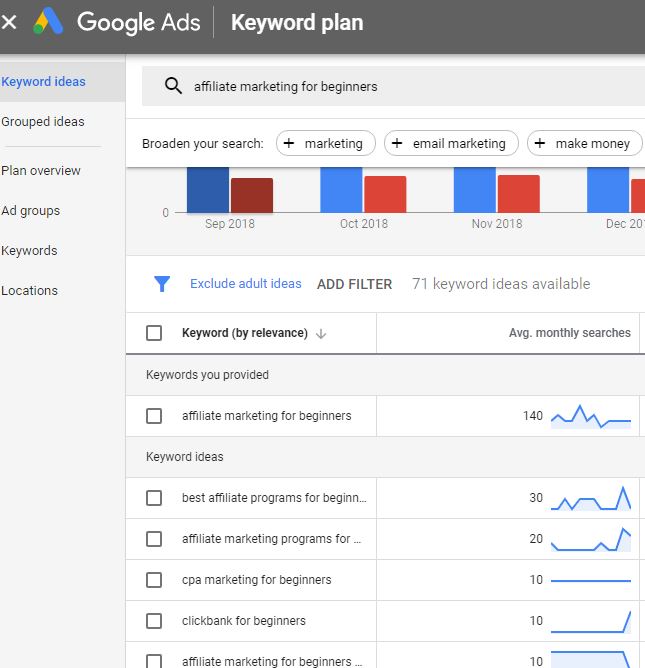Click the plus icon on the marketing chip
This screenshot has width=645, height=668.
click(x=289, y=143)
